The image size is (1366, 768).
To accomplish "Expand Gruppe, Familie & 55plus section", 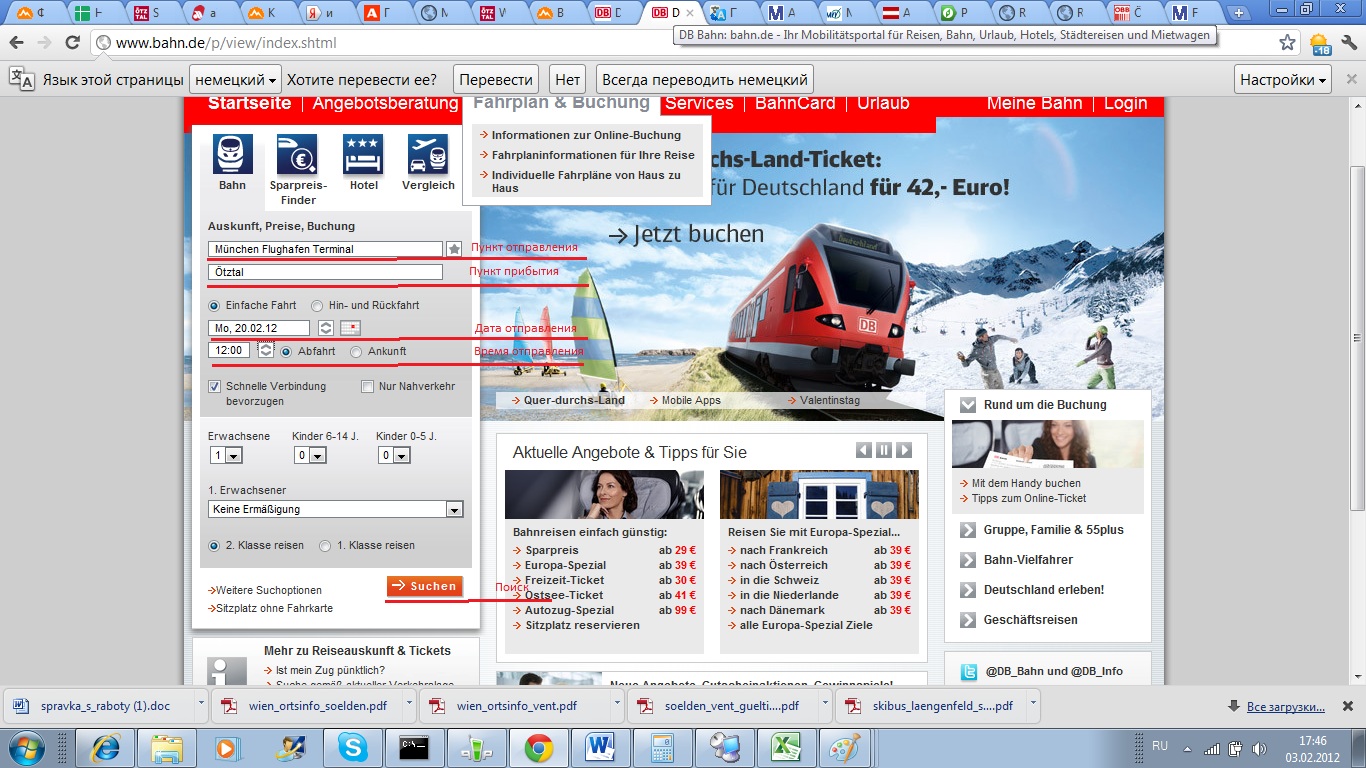I will click(968, 530).
